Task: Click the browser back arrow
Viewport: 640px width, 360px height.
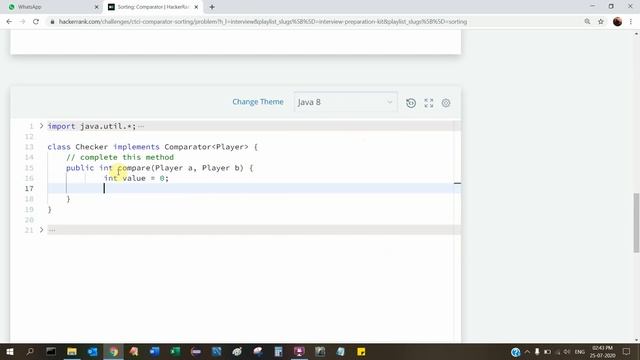Action: click(x=9, y=22)
